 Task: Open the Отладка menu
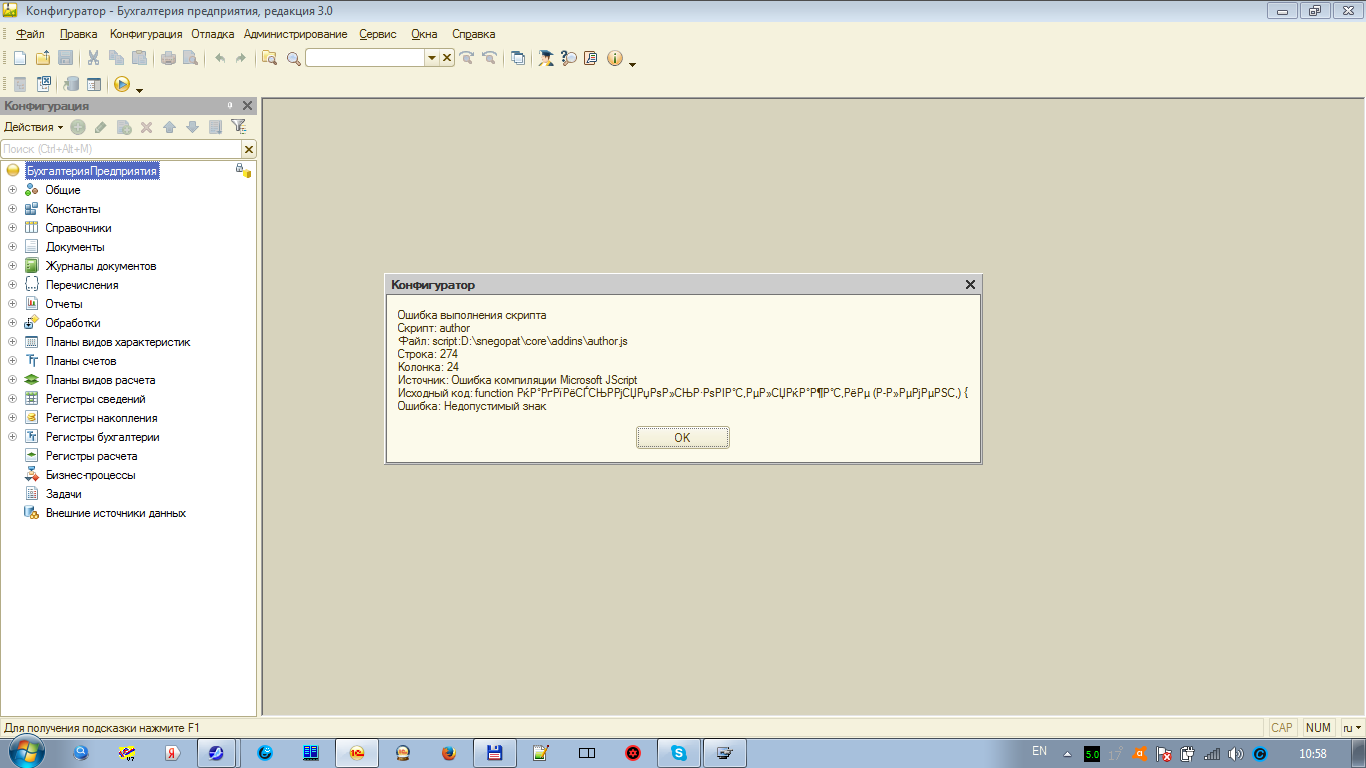[x=212, y=34]
